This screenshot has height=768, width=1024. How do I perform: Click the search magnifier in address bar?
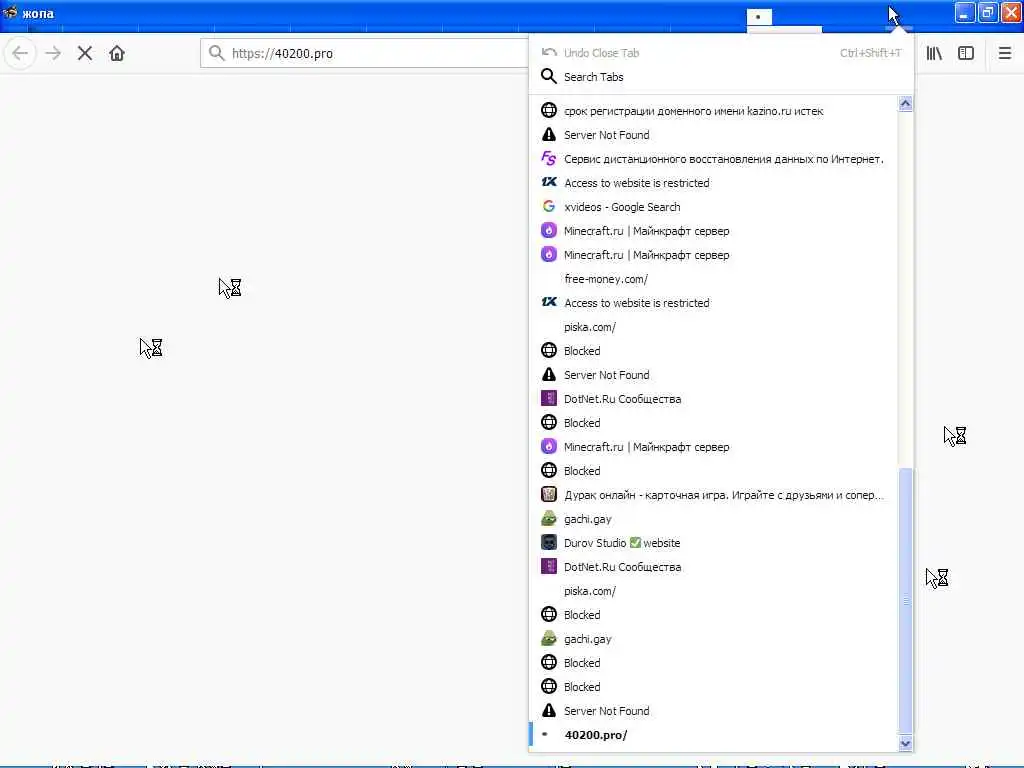click(x=217, y=53)
